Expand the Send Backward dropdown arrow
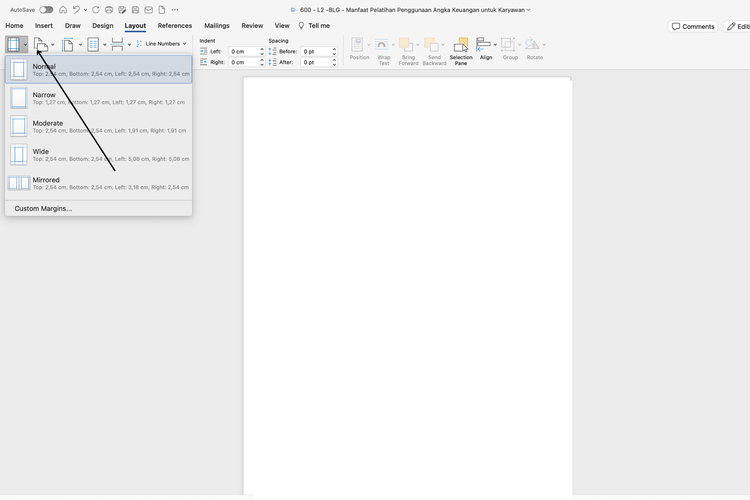This screenshot has height=500, width=750. point(443,44)
